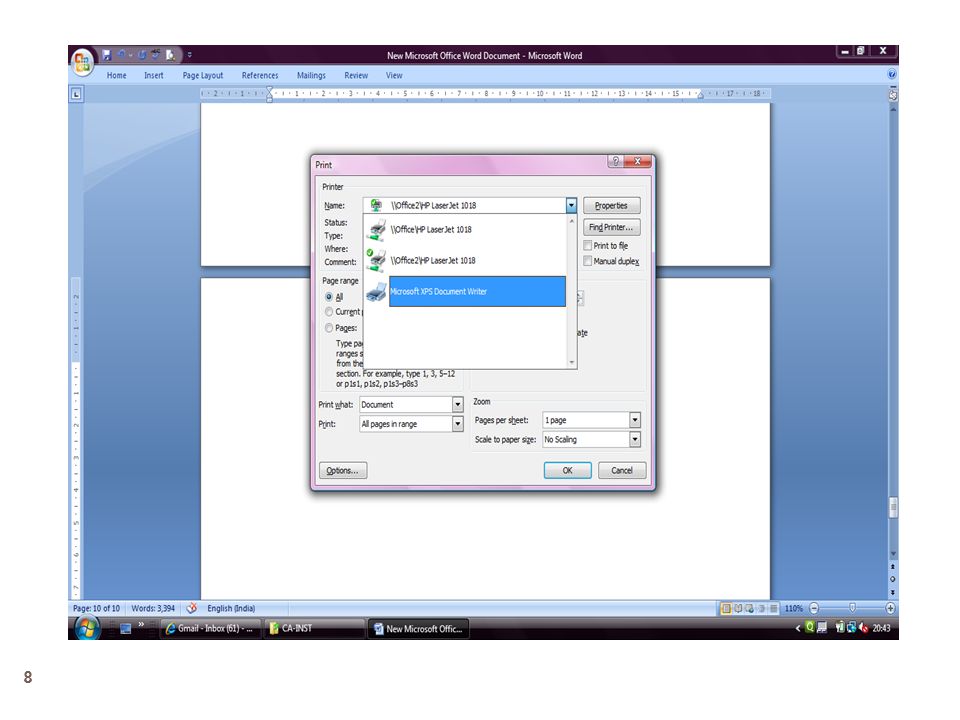Open the Mailings ribbon tab
The image size is (960, 720).
tap(311, 76)
